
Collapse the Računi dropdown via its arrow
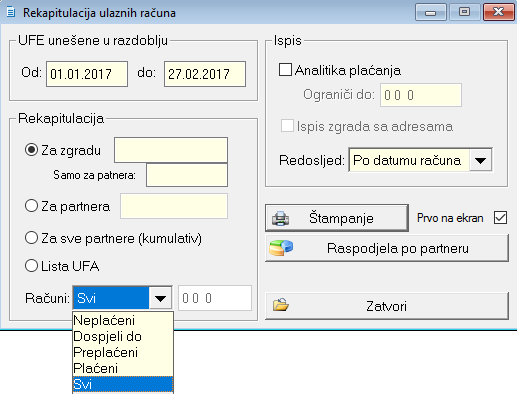160,298
